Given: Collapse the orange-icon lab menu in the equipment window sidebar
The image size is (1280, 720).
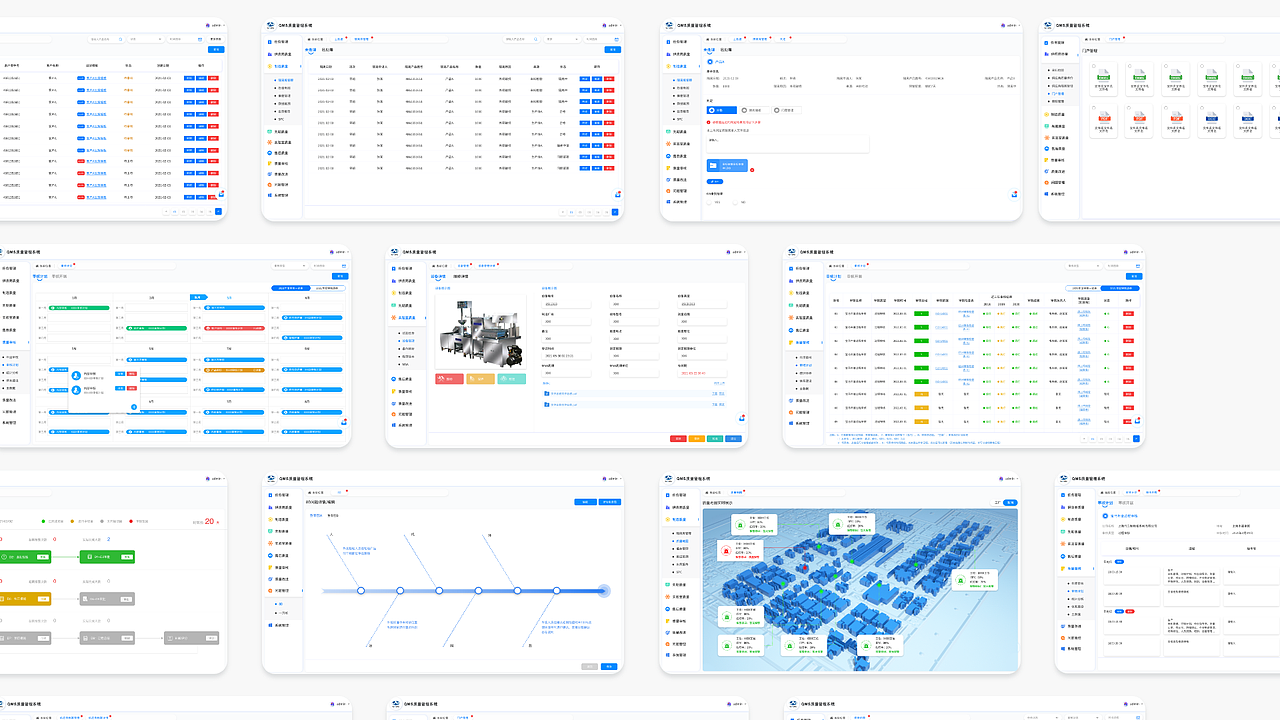Looking at the screenshot, I should [407, 317].
